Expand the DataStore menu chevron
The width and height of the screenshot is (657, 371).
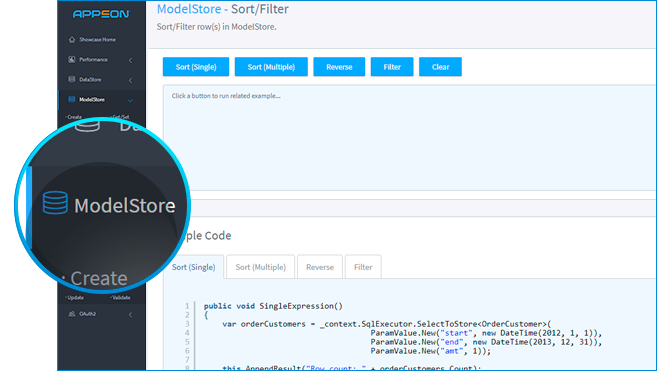(130, 80)
